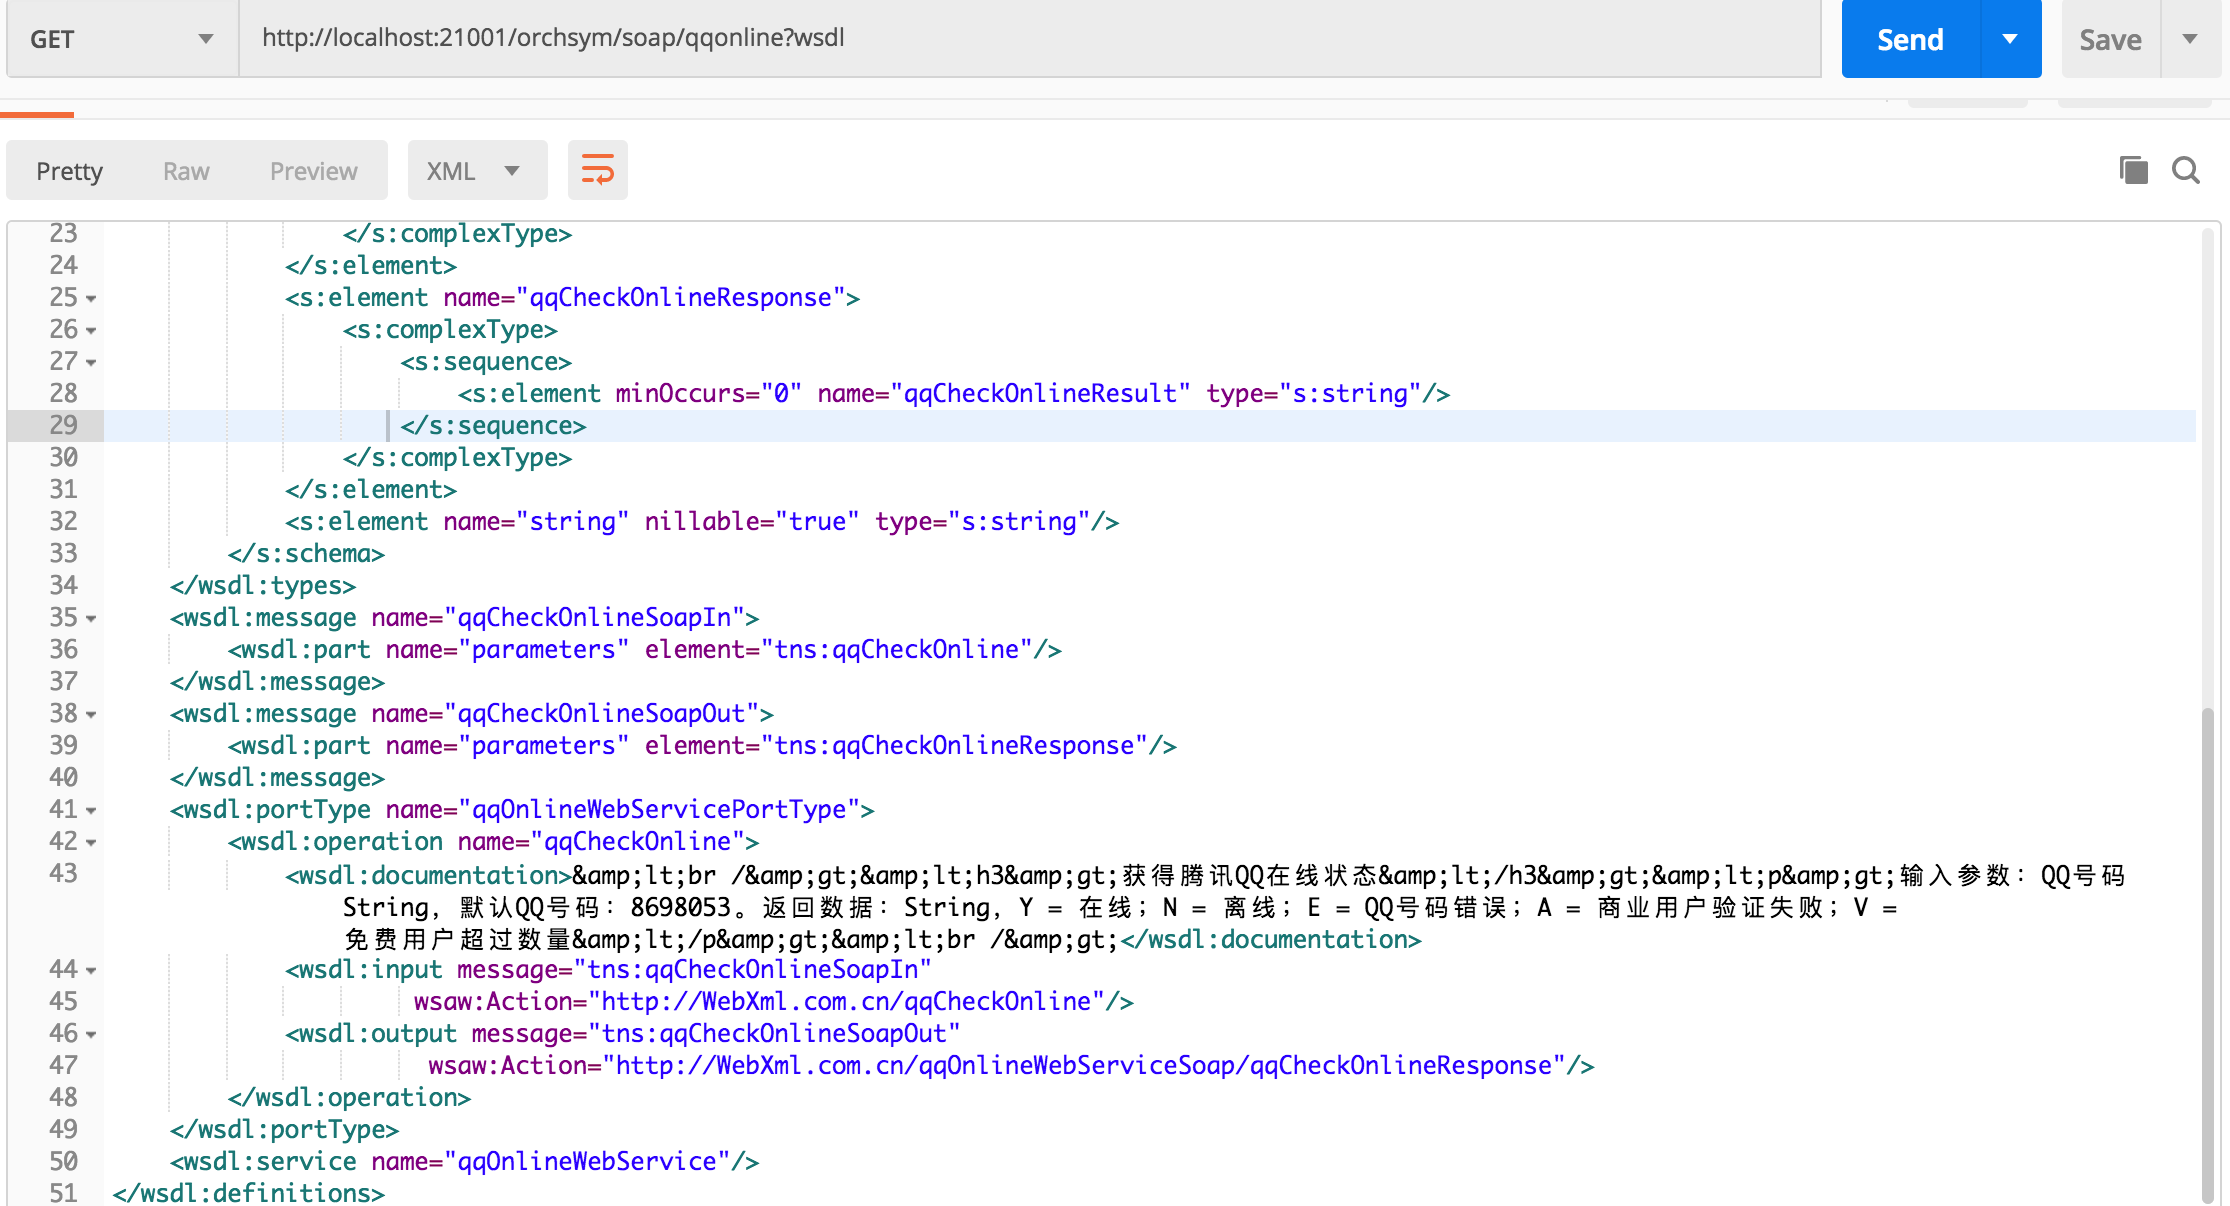
Task: Copy response with the clipboard icon
Action: (2133, 170)
